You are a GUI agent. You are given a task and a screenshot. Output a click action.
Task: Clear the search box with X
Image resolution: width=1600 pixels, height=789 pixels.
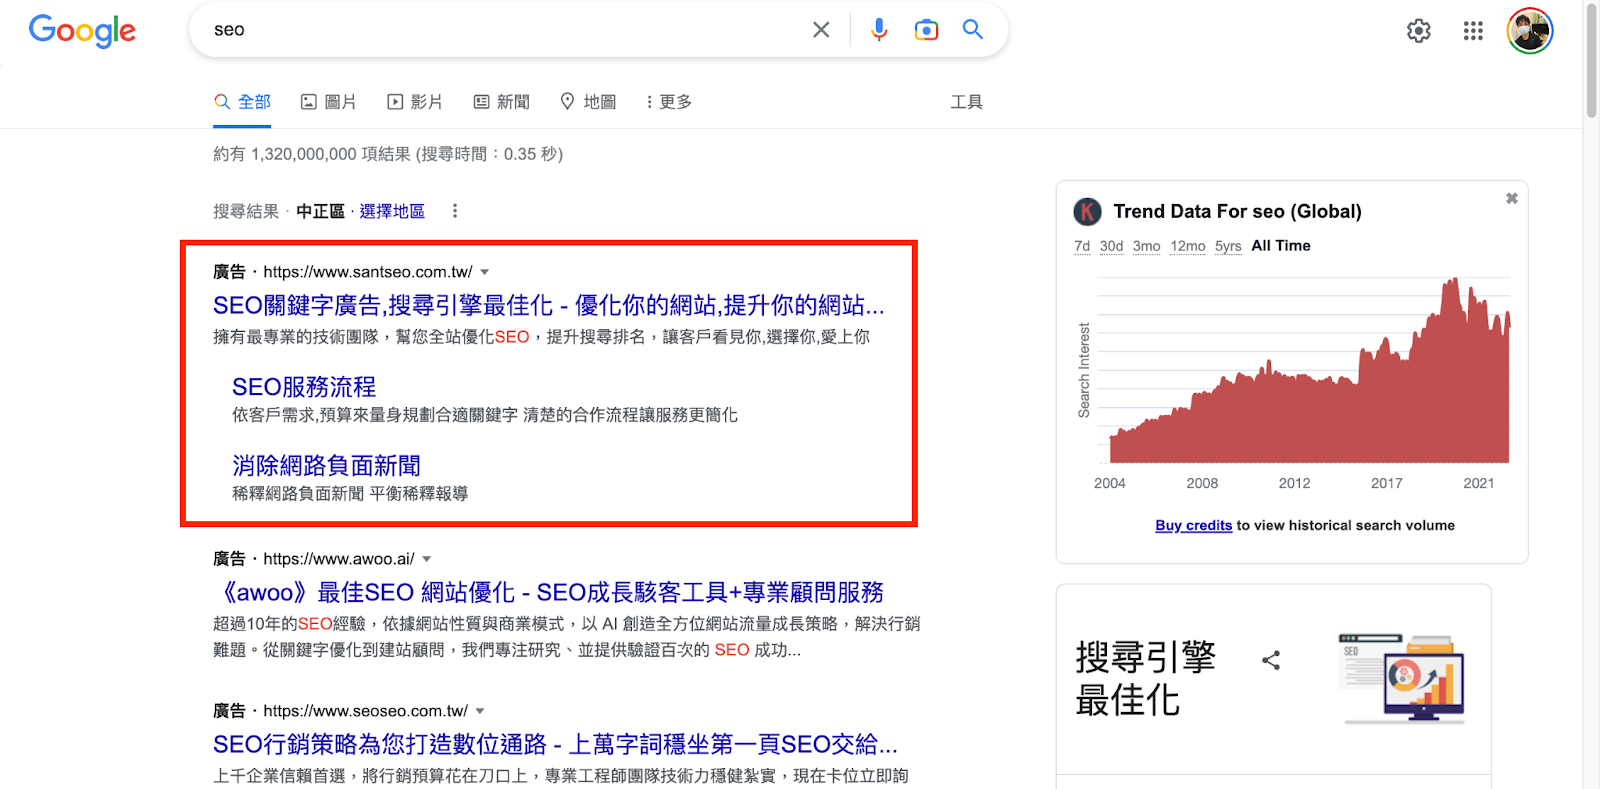[x=821, y=30]
